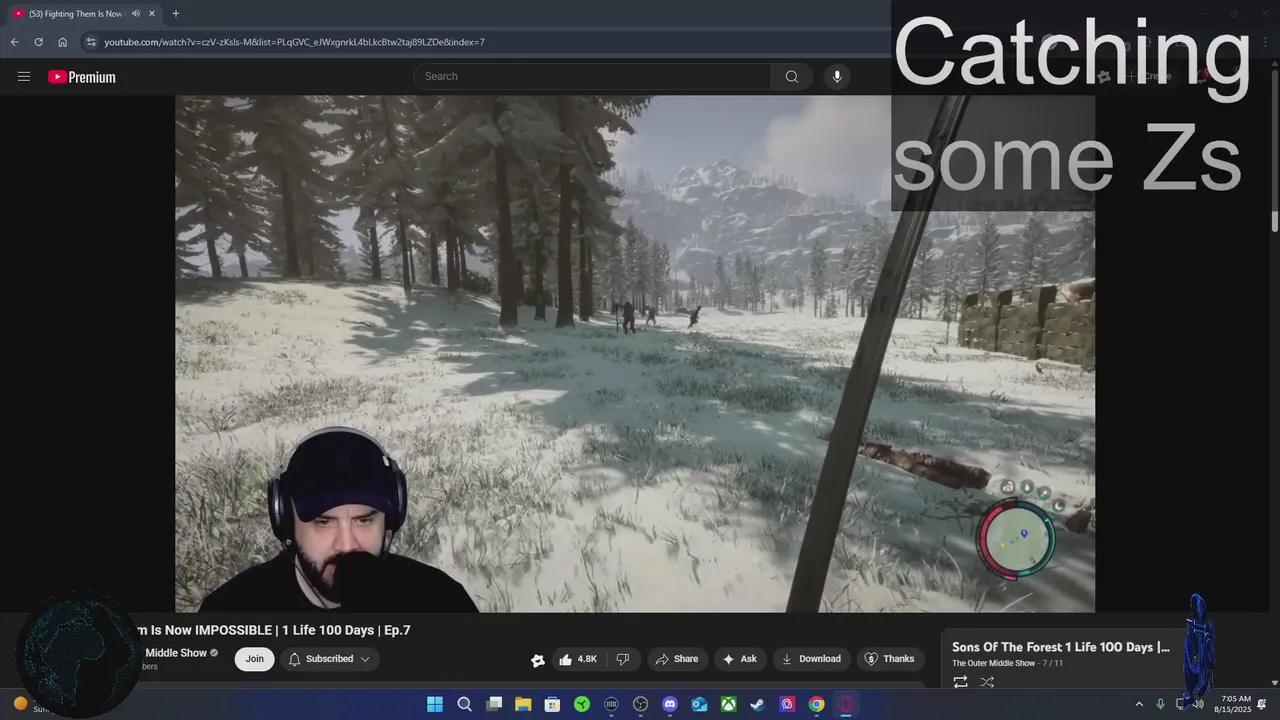
Task: Click the browser address bar URL
Action: click(294, 42)
